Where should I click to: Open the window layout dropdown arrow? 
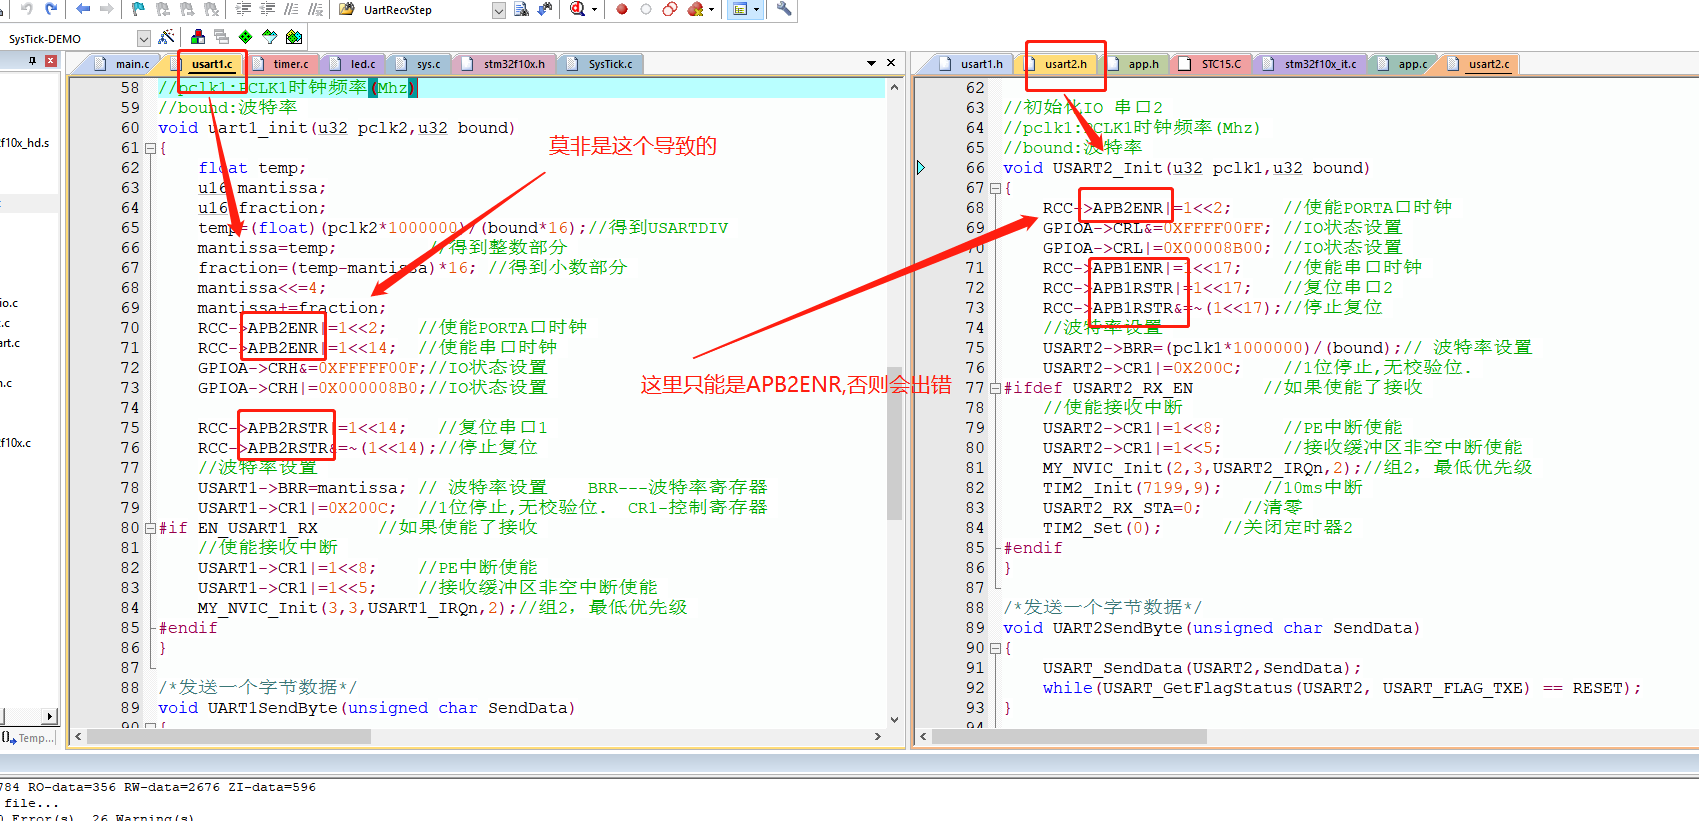757,9
